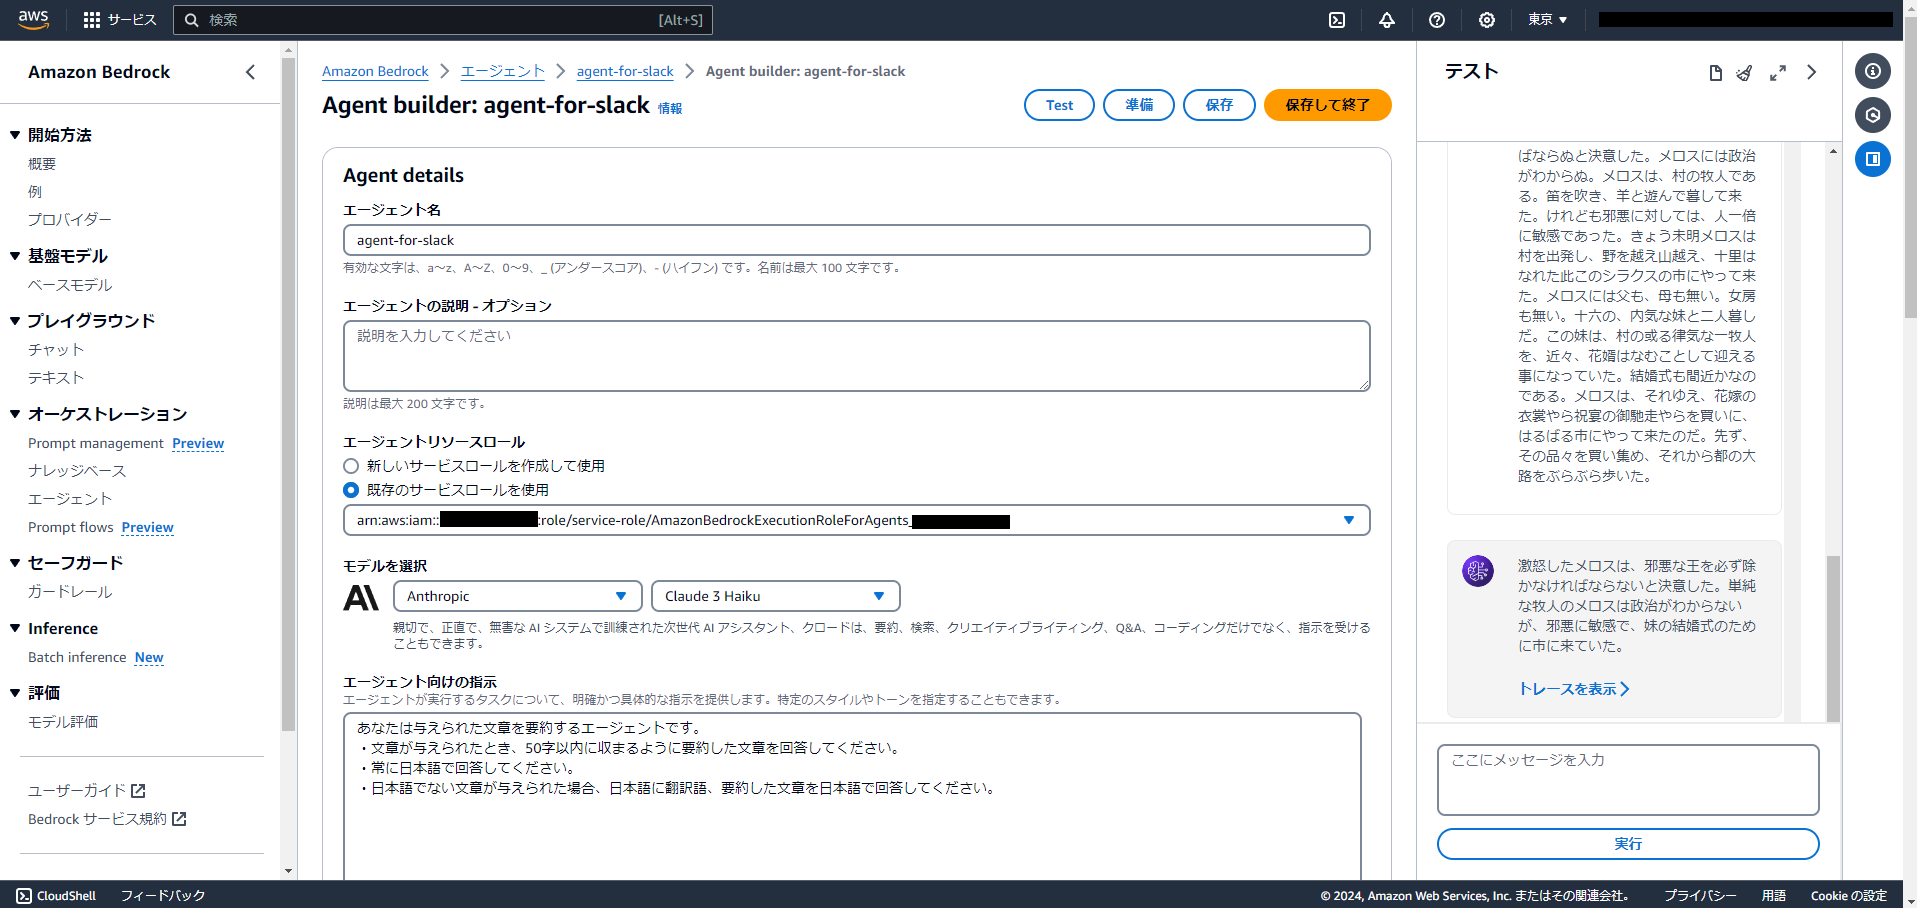Screen dimensions: 1917x908
Task: Open プロバイダー in sidebar
Action: 70,220
